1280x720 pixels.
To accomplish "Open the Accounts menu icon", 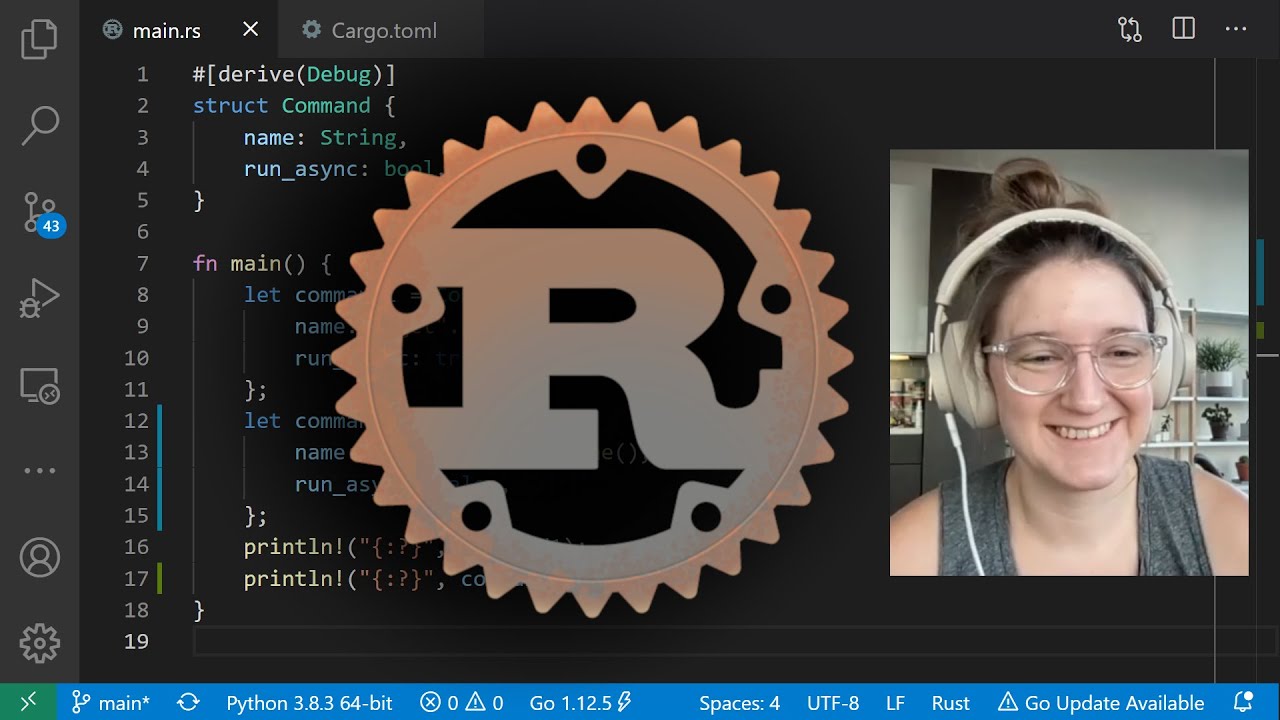I will pyautogui.click(x=40, y=557).
